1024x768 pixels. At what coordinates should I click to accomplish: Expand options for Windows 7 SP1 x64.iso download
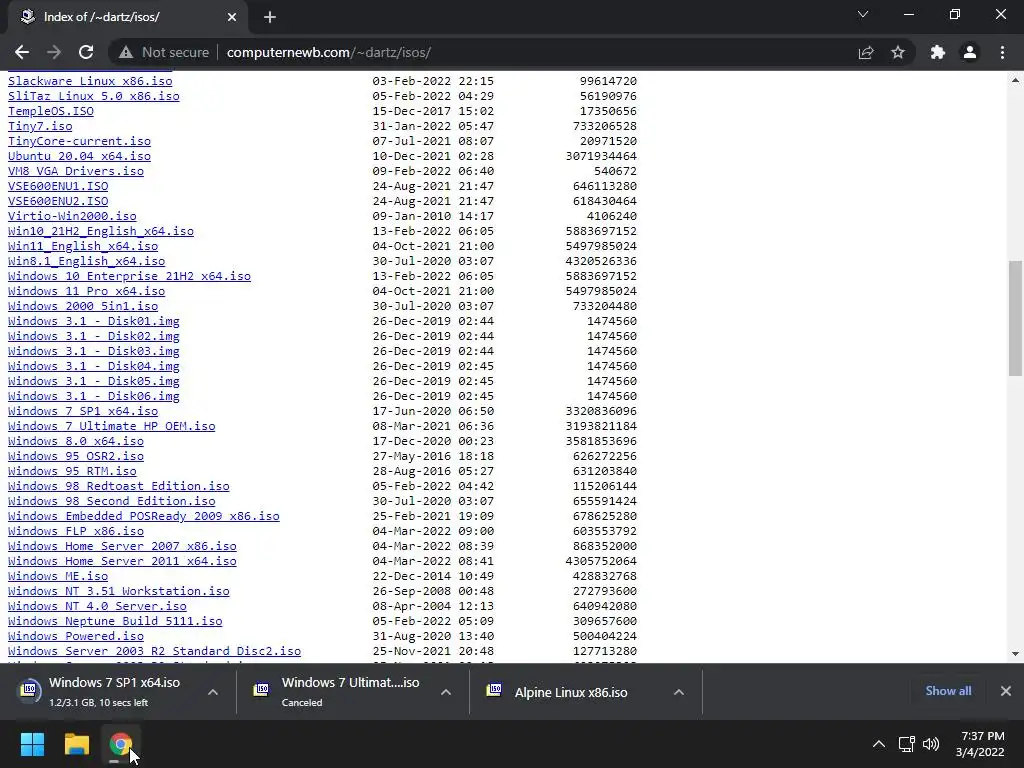pyautogui.click(x=213, y=692)
